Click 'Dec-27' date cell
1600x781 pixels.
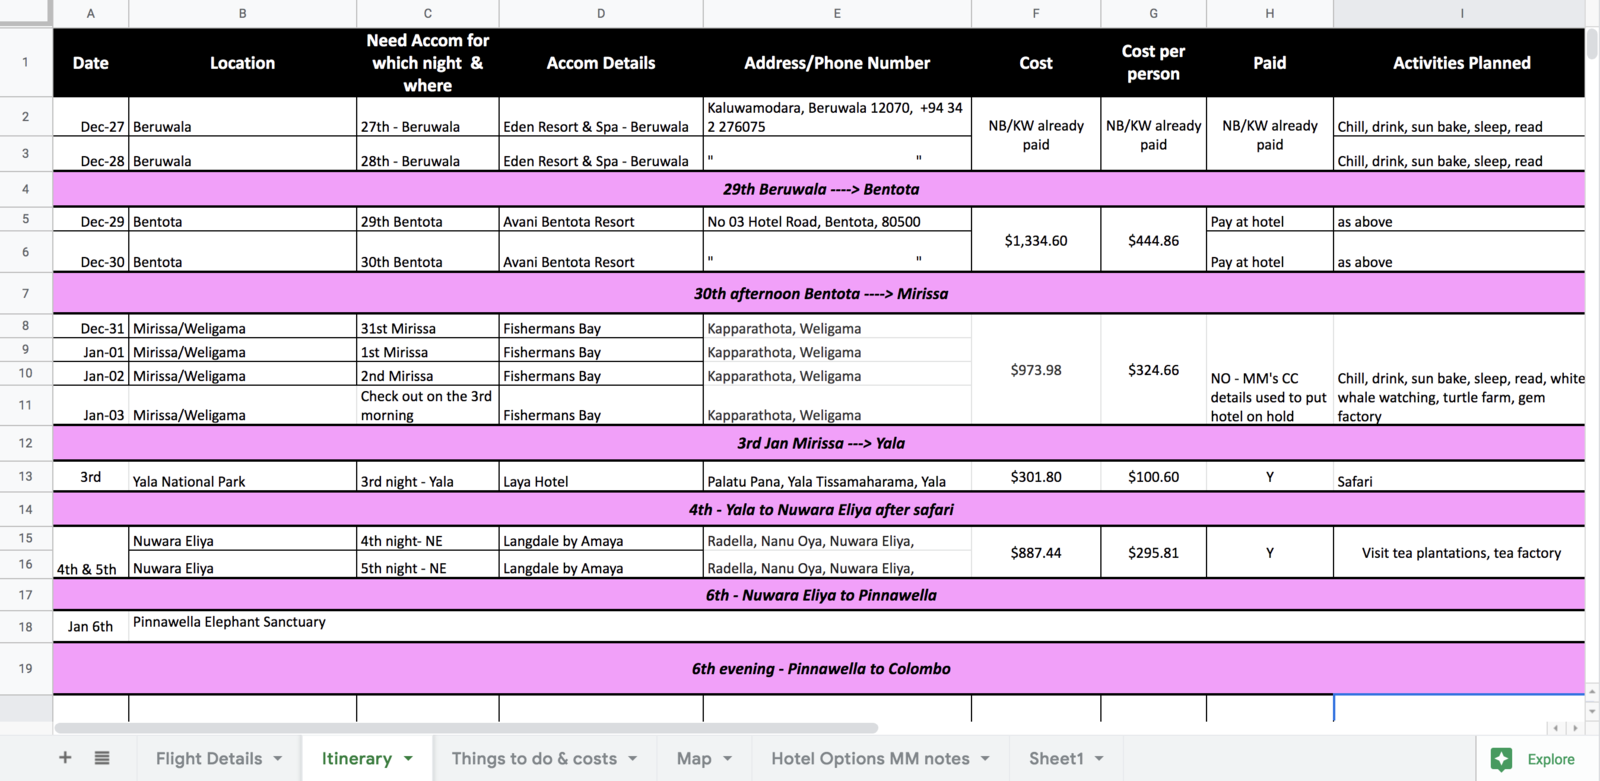[91, 117]
